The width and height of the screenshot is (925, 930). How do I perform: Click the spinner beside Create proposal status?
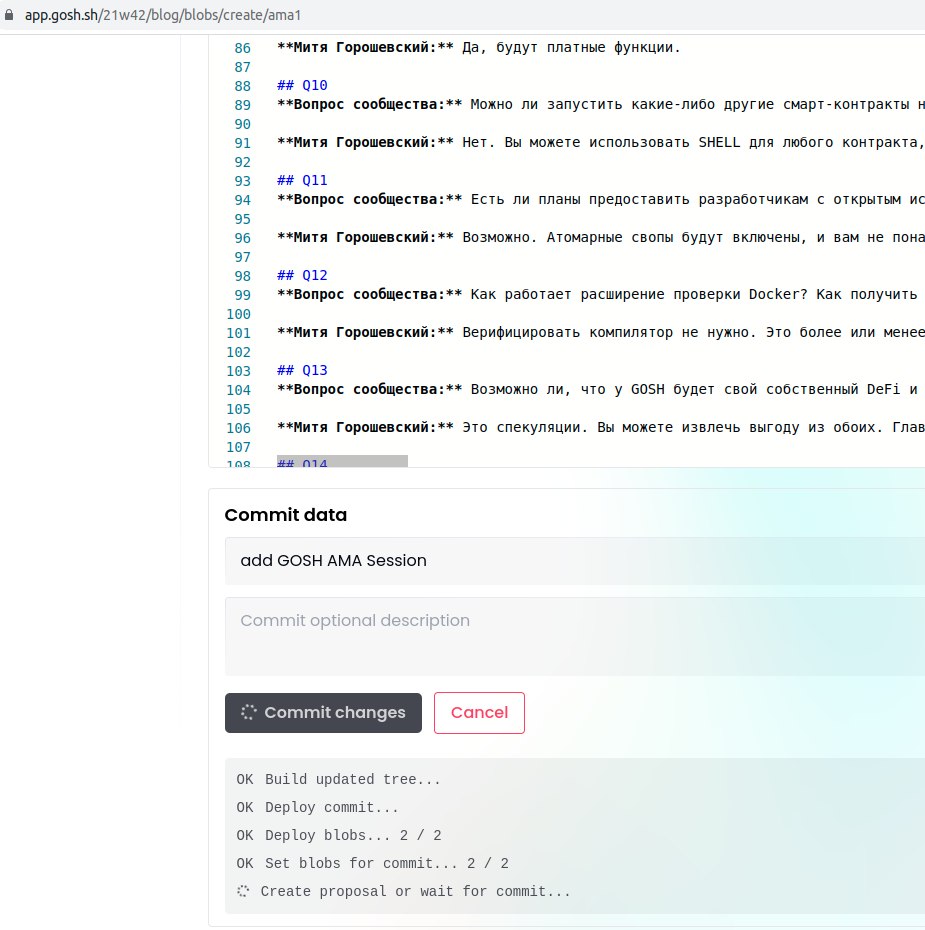tap(244, 891)
